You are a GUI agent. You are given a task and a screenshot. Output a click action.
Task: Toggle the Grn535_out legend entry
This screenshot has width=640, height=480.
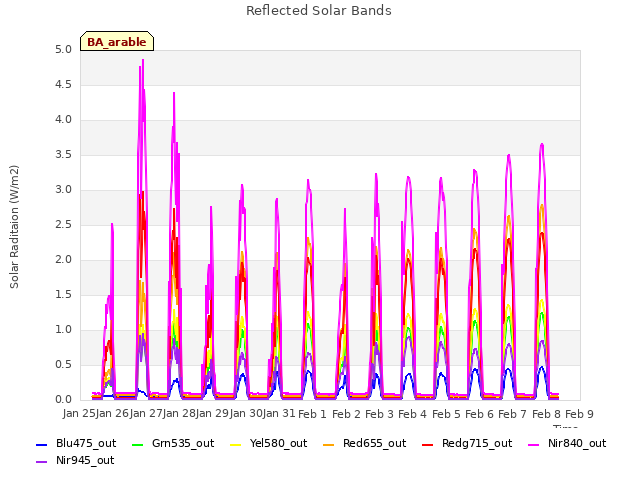coord(173,444)
